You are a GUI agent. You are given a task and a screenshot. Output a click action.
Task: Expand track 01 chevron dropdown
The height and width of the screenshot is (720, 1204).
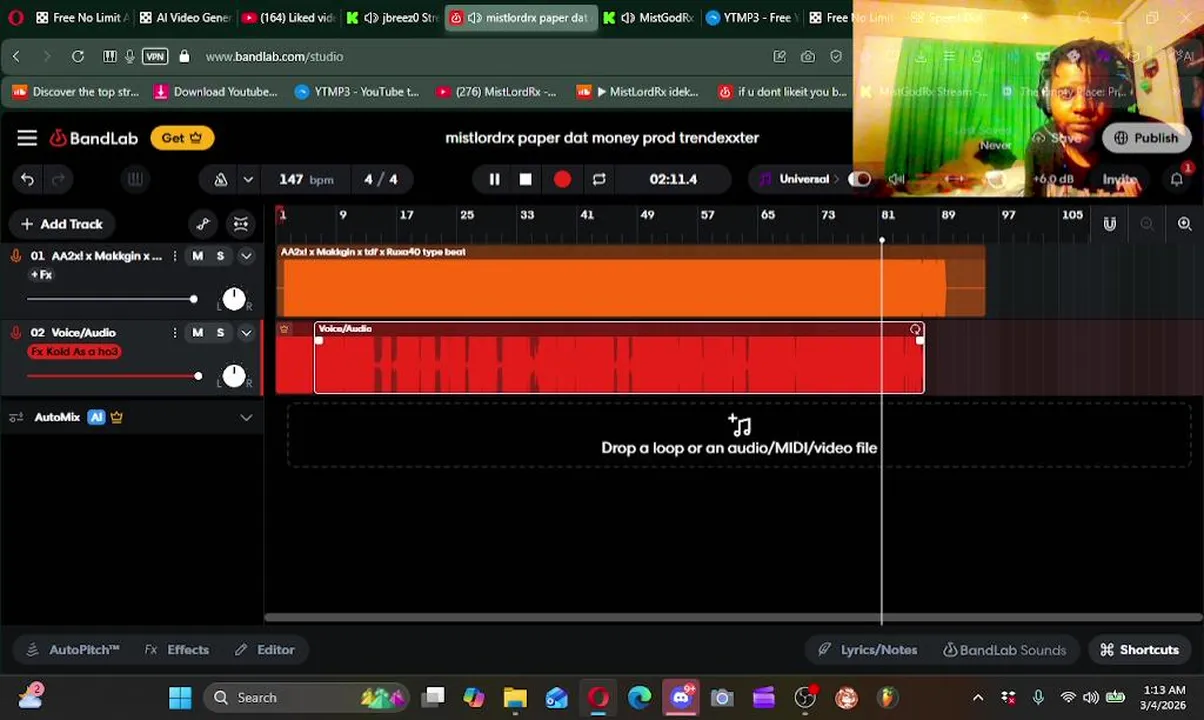click(246, 256)
